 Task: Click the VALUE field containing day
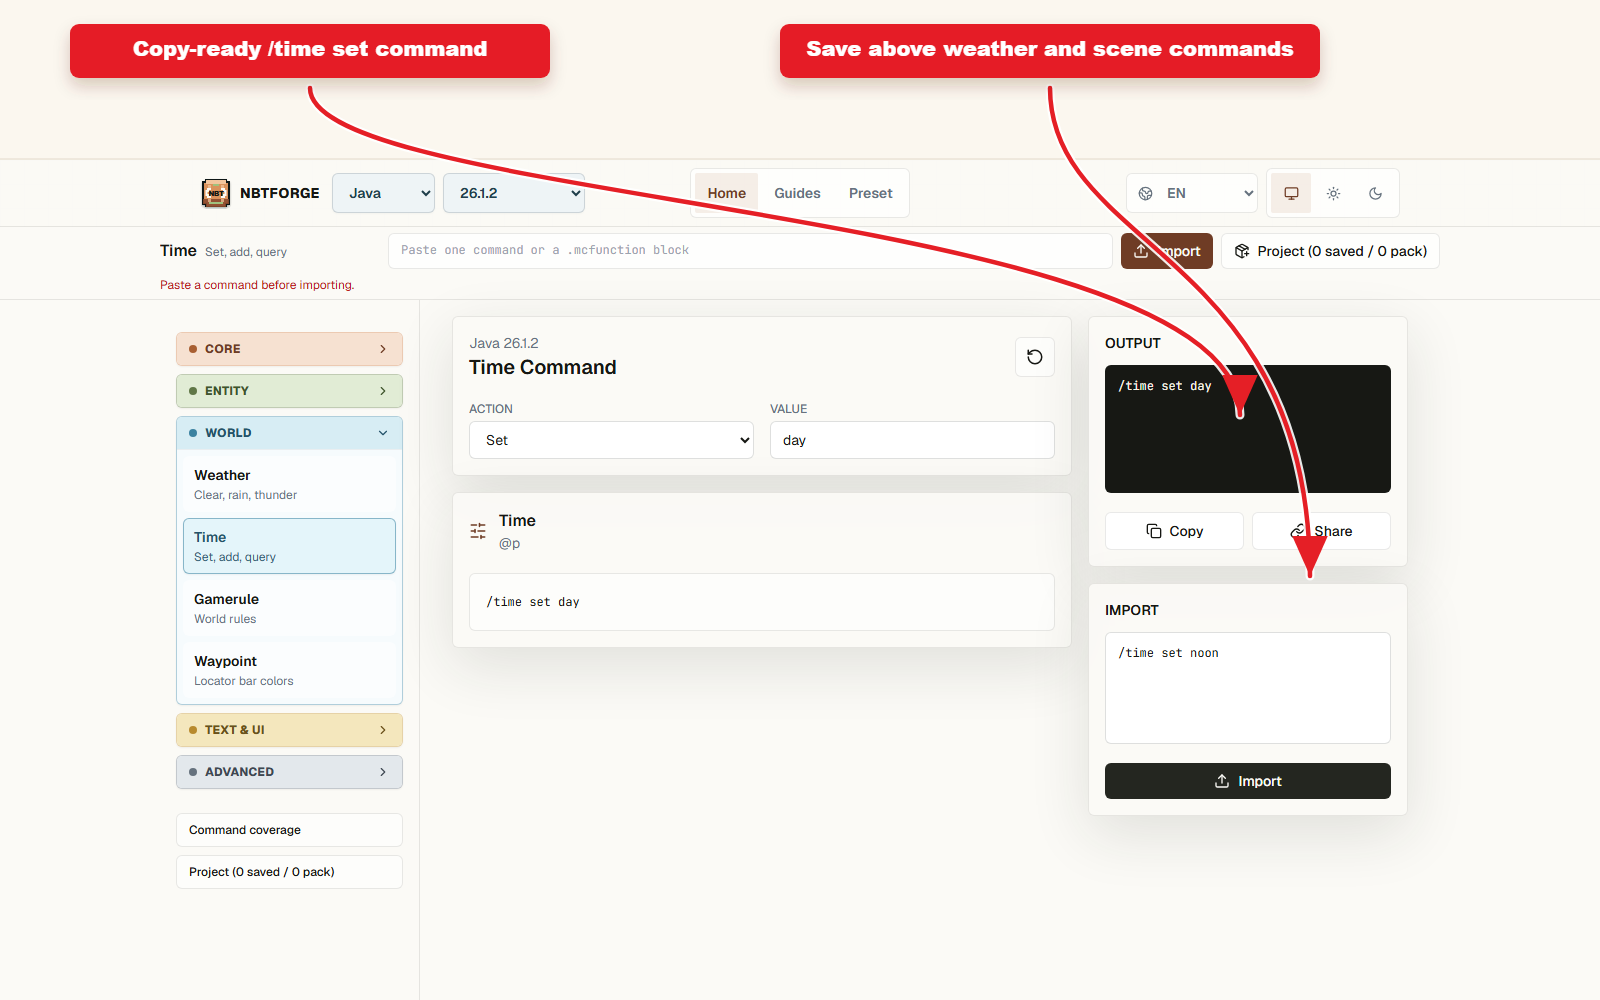click(x=912, y=440)
